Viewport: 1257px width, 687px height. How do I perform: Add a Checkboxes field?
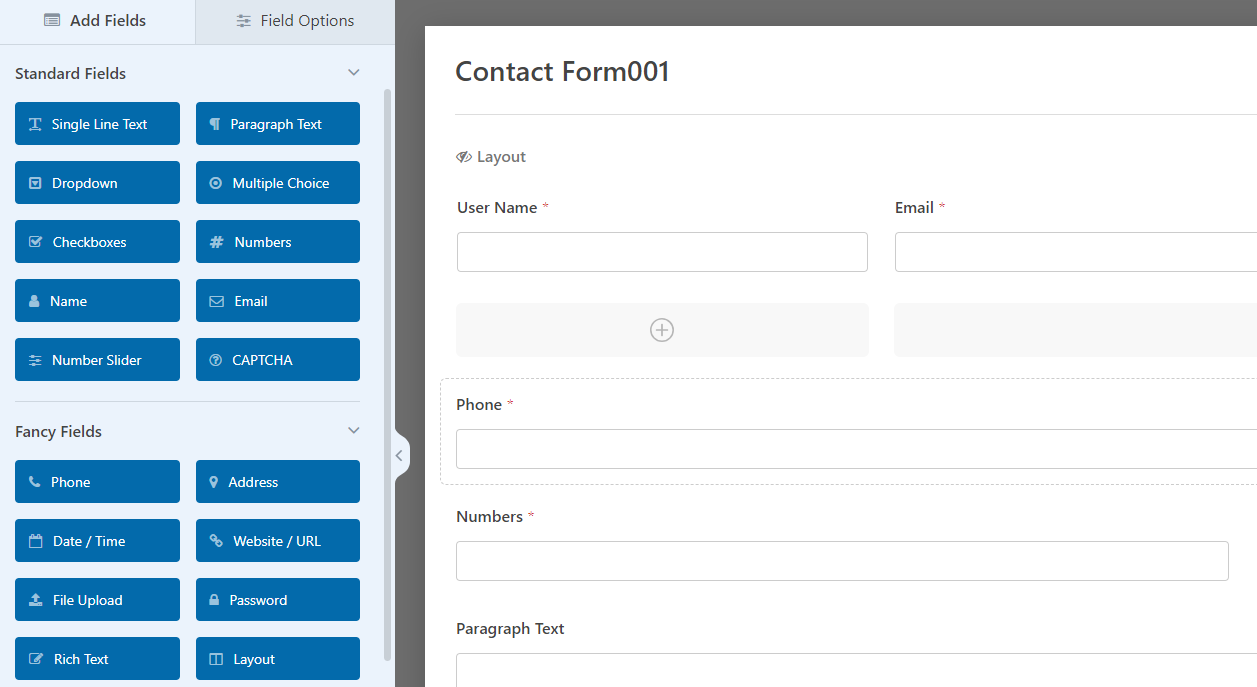[x=97, y=242]
